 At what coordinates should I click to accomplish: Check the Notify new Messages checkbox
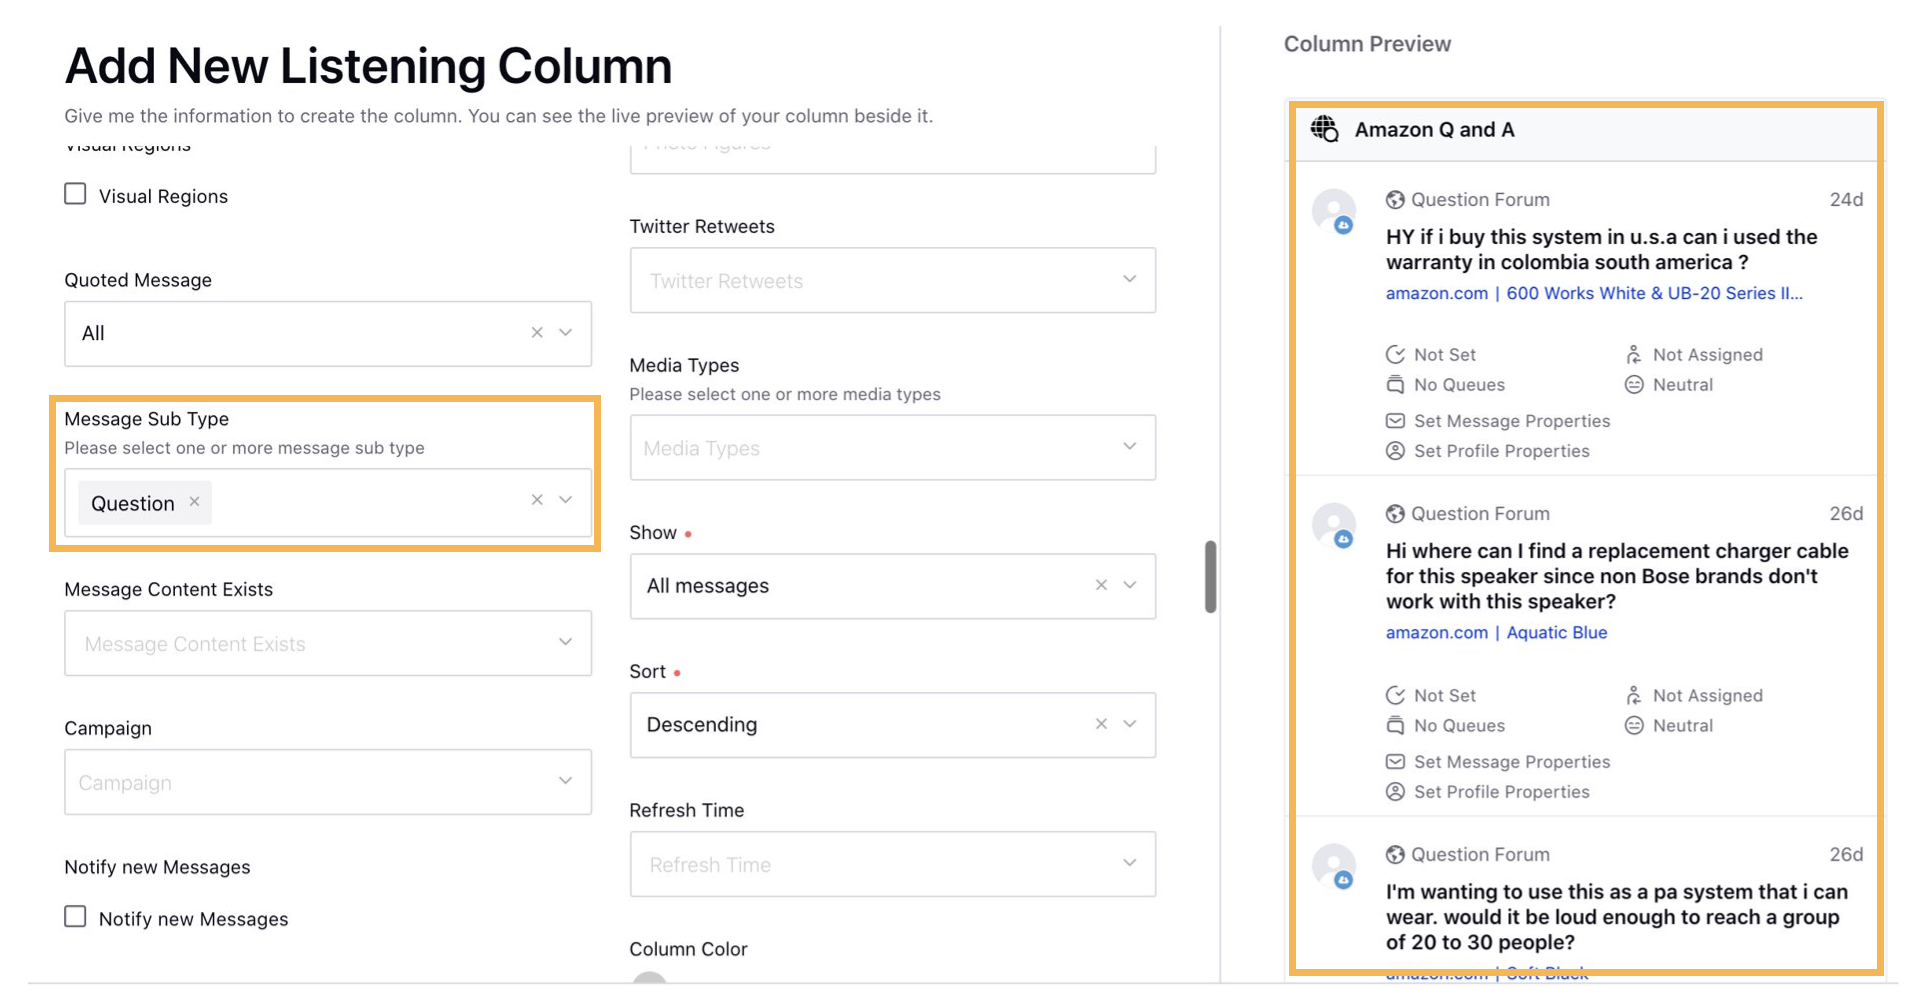pos(75,917)
